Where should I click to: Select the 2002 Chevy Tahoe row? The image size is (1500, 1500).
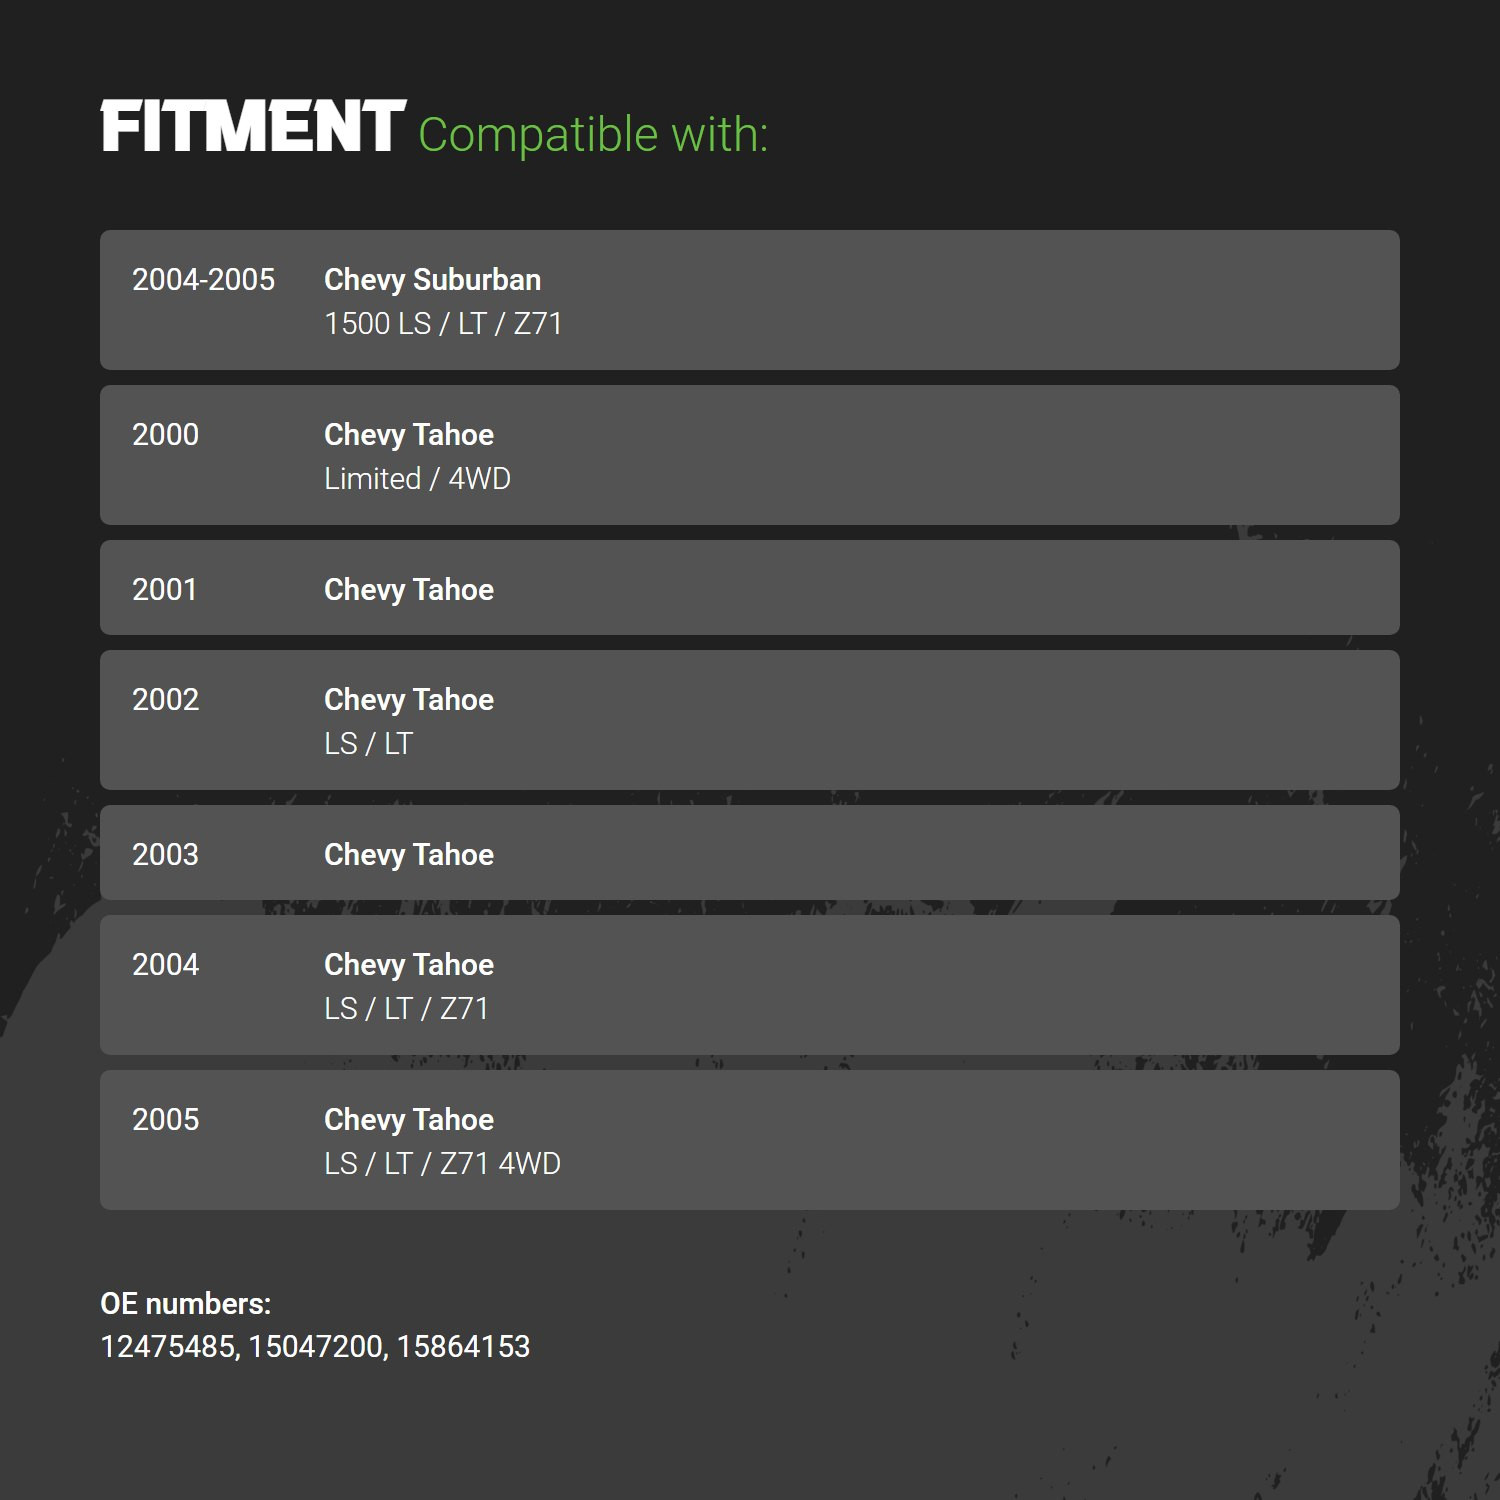click(x=750, y=720)
